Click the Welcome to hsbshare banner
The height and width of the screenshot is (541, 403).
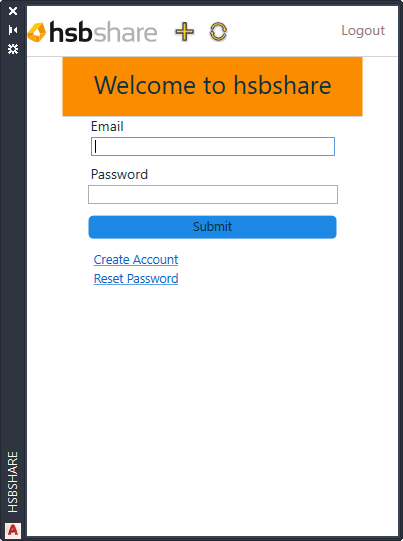pyautogui.click(x=213, y=86)
